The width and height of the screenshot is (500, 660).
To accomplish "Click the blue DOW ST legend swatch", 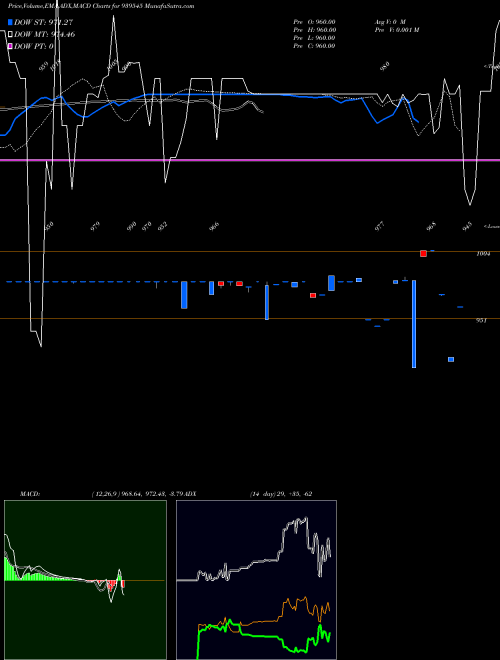I will [10, 22].
